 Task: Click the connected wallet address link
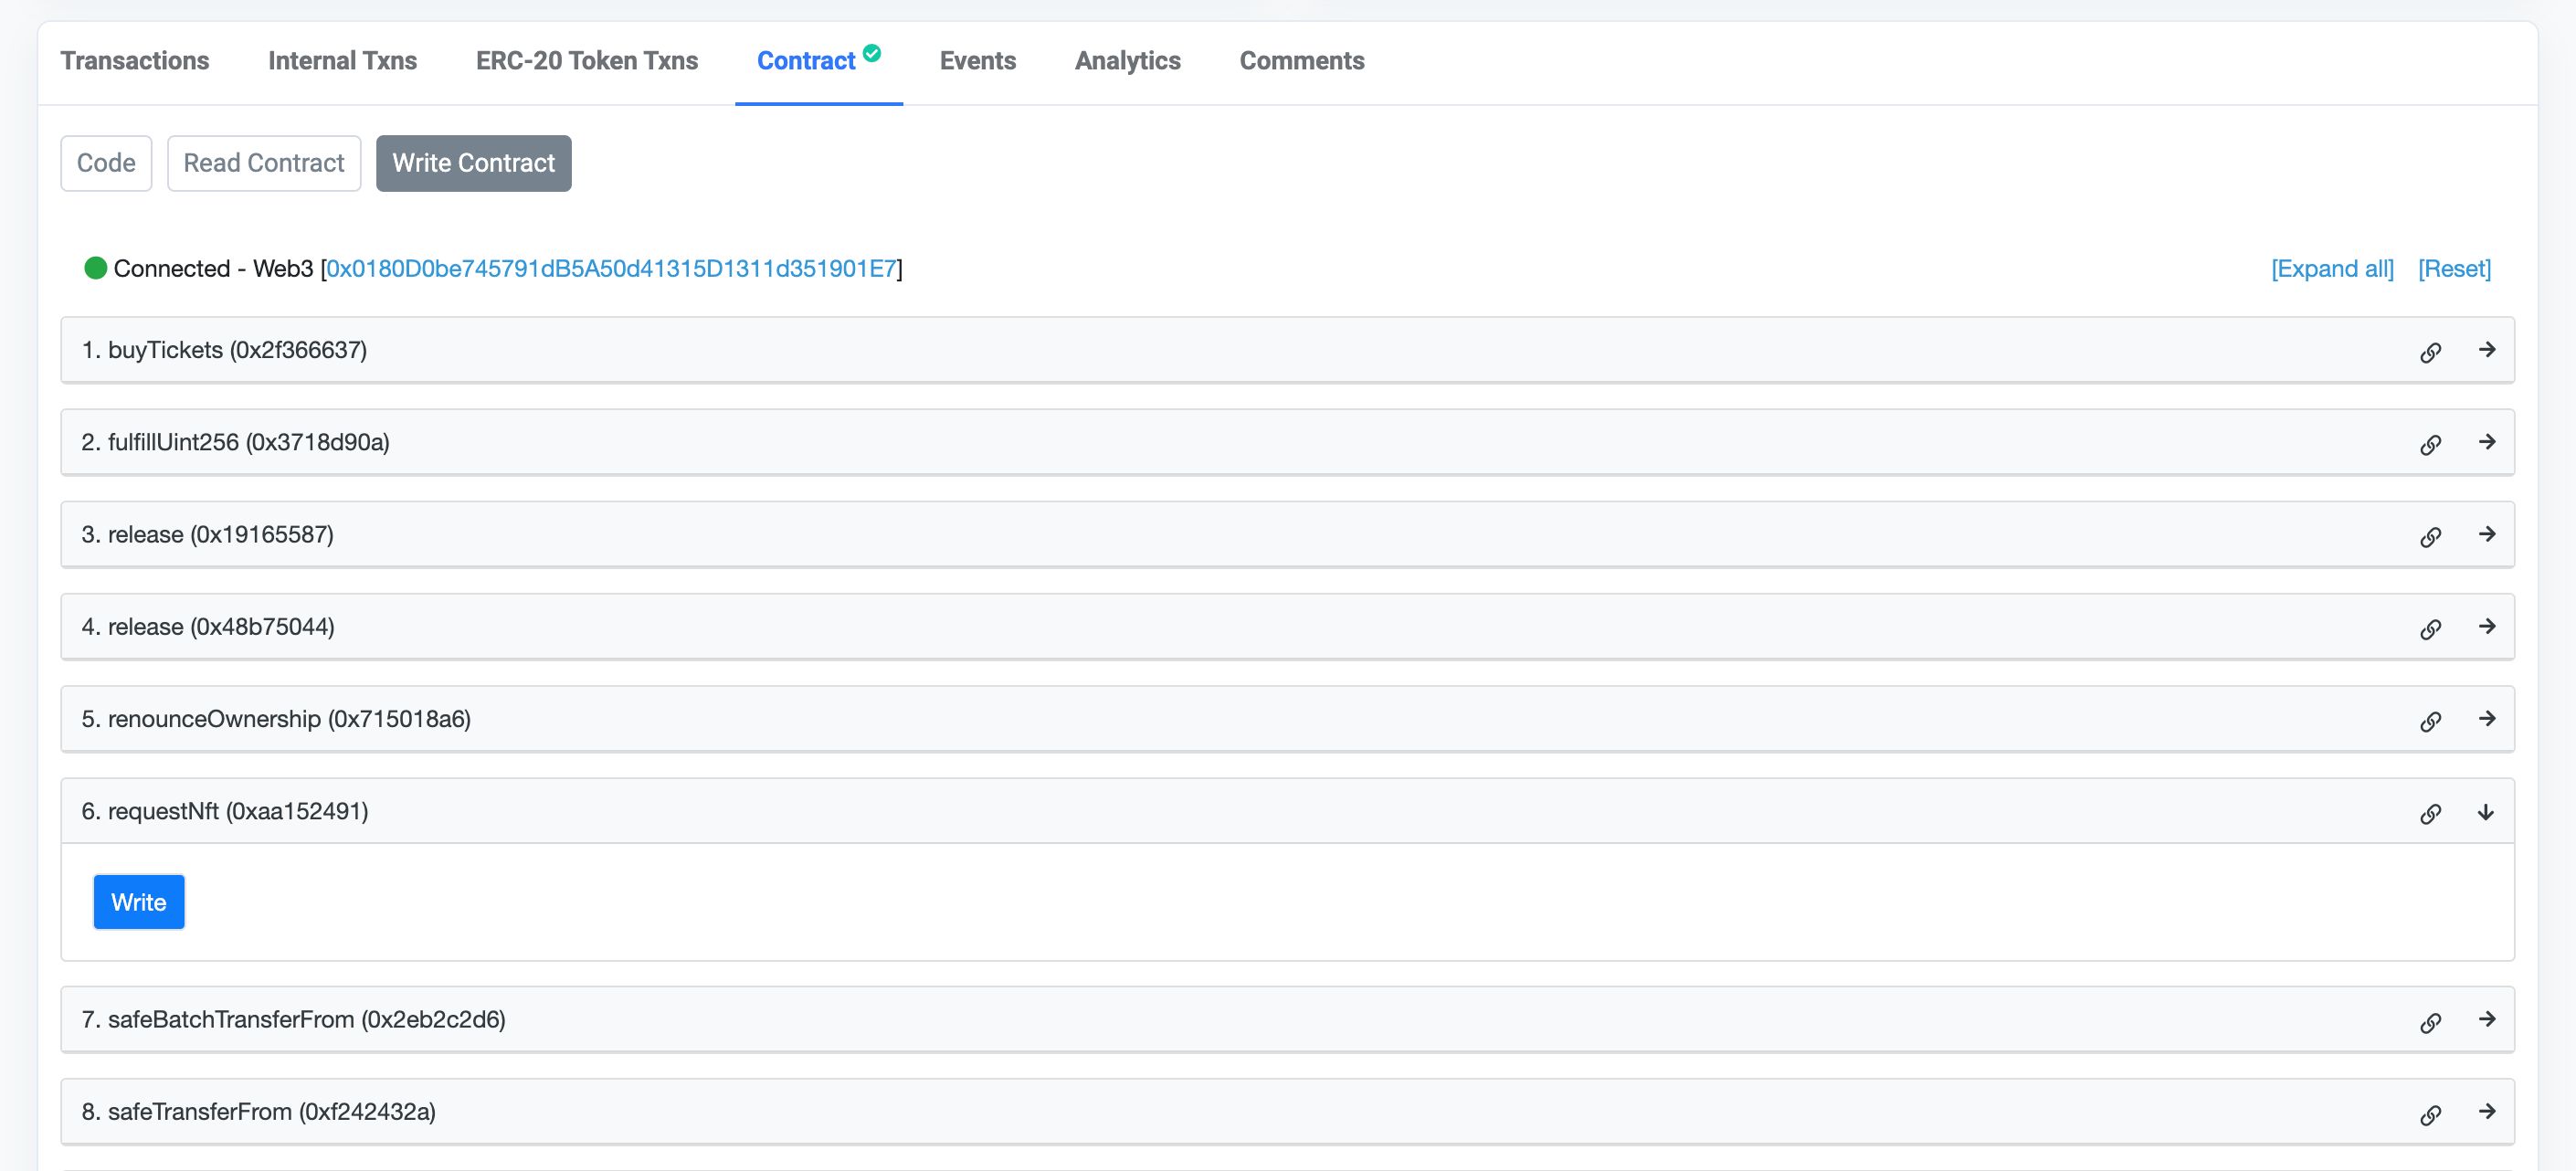(x=609, y=268)
